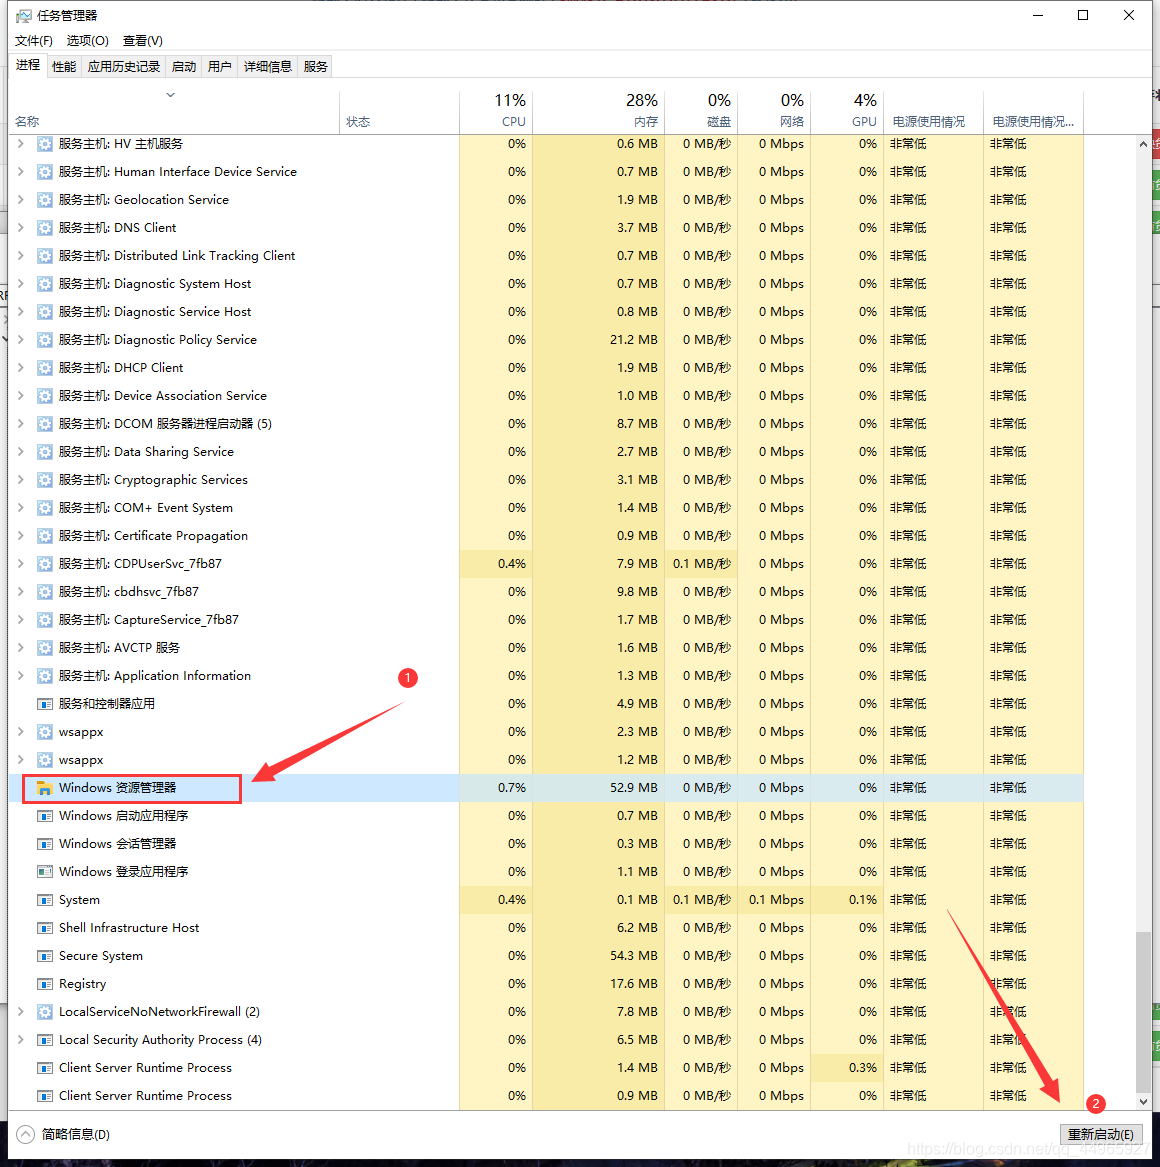Screen dimensions: 1160x1167
Task: Click the icon of LocalServiceNoNetworkFirewall (2)
Action: click(45, 1012)
